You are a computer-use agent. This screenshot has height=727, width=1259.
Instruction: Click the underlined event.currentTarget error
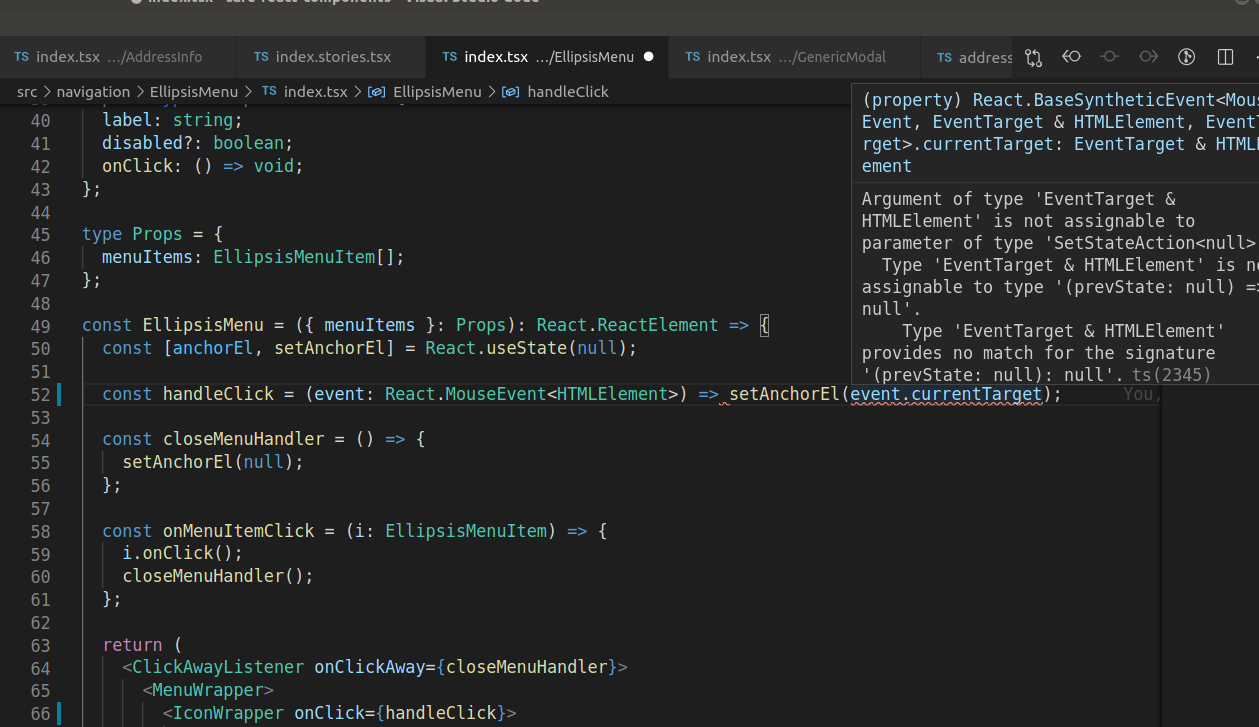tap(946, 394)
